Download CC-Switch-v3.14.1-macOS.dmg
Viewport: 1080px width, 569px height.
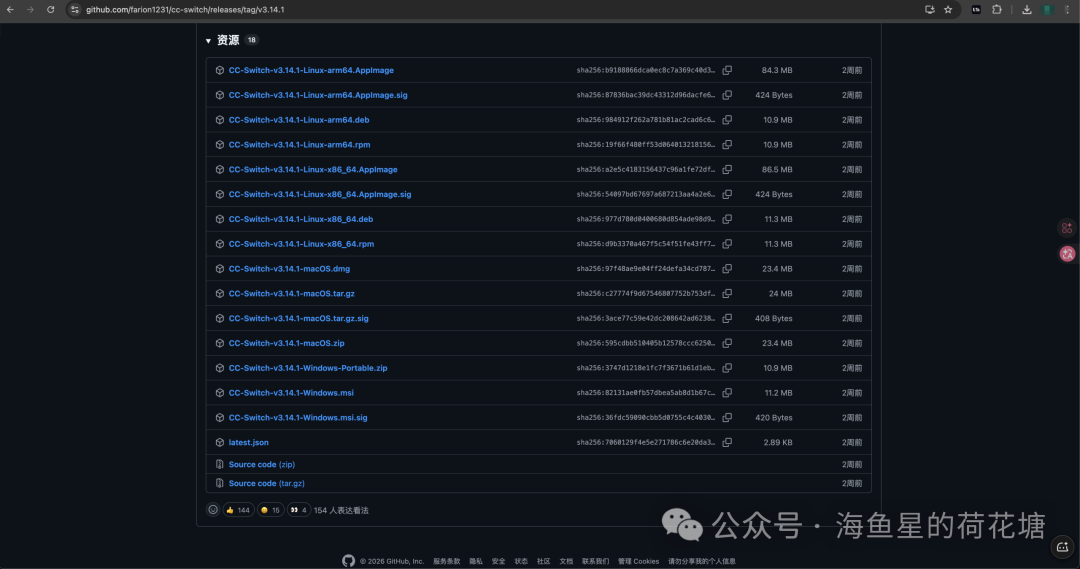[x=289, y=269]
